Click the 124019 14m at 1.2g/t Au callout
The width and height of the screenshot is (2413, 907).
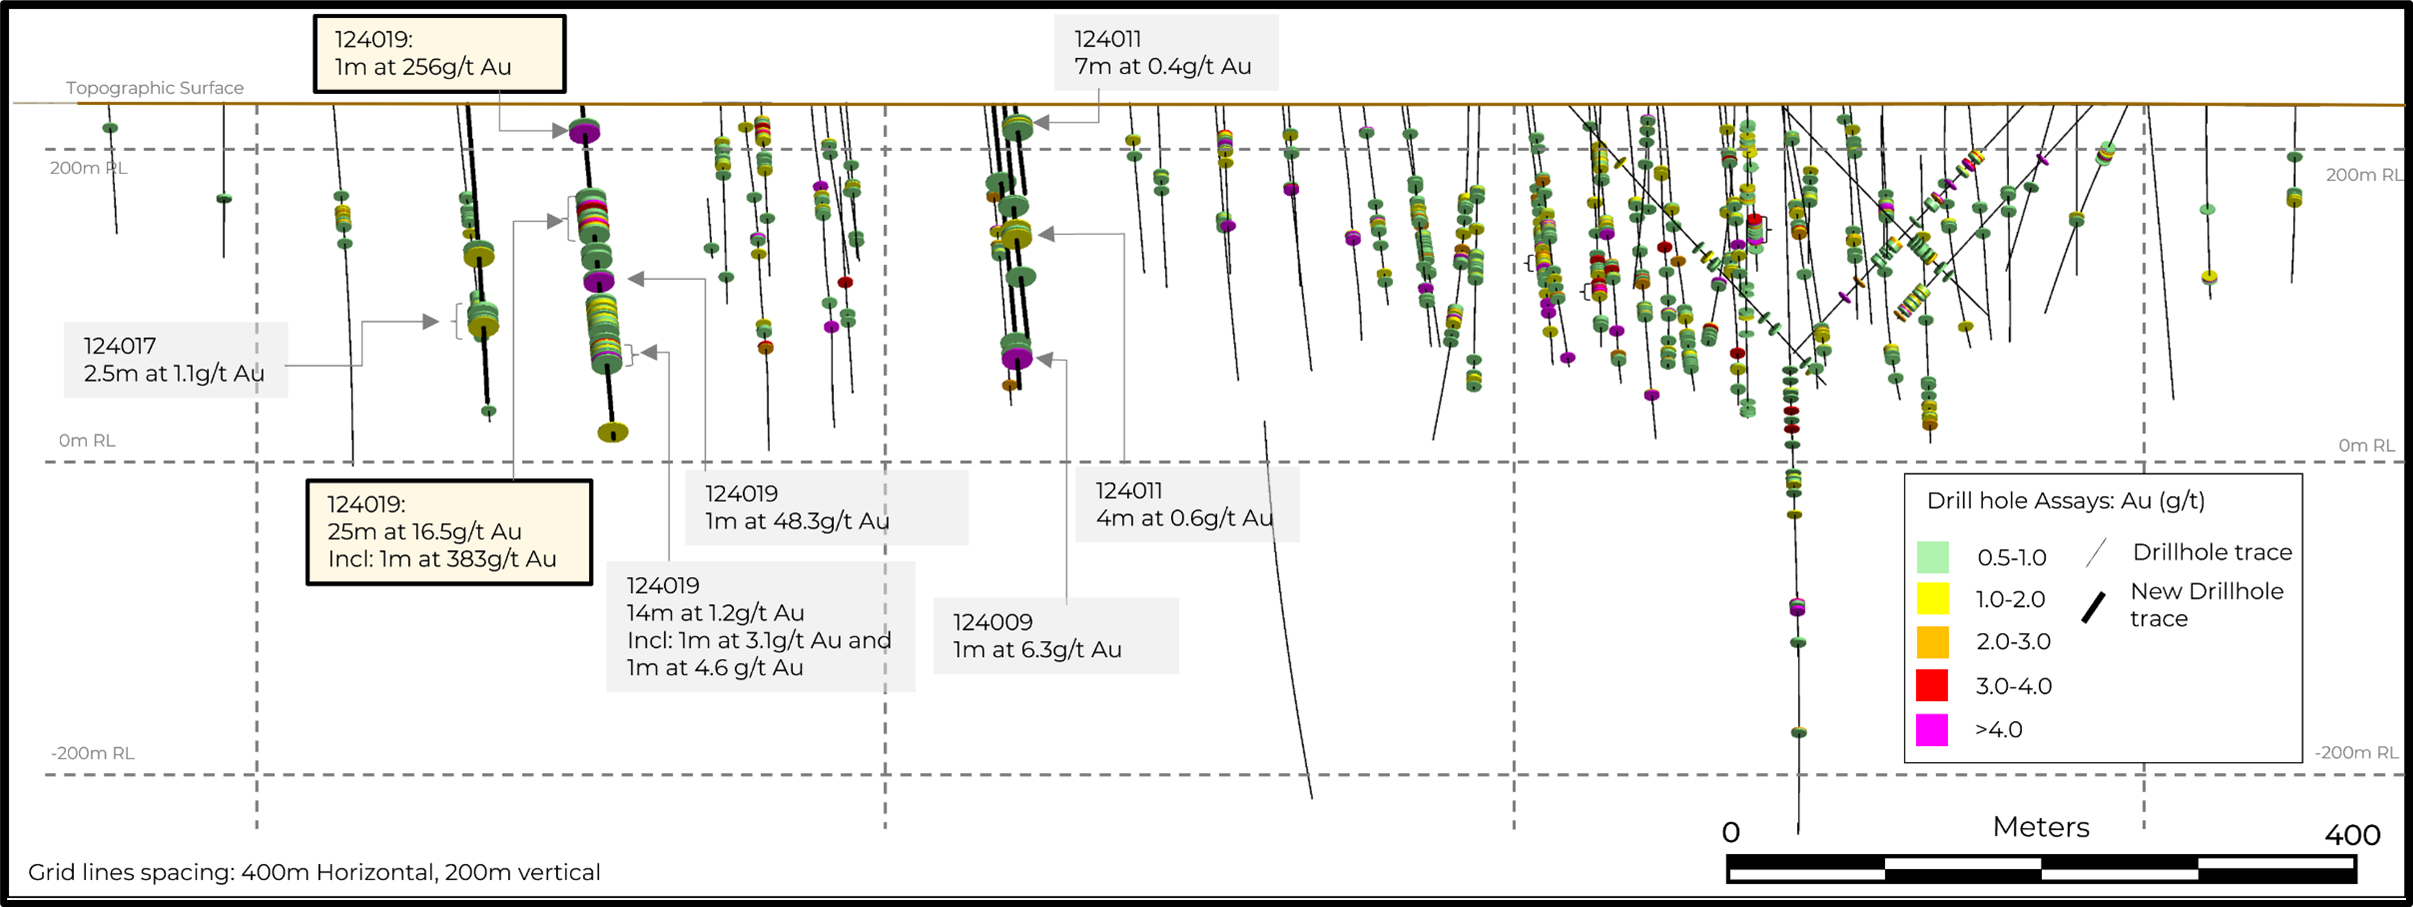click(760, 626)
